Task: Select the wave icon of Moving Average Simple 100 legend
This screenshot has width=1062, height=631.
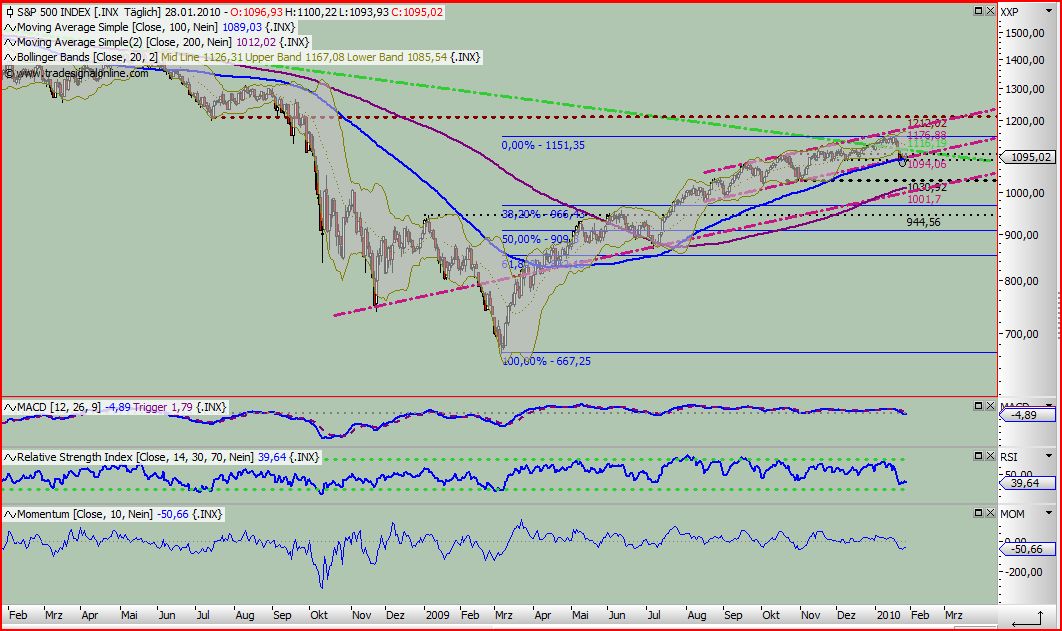Action: point(8,27)
